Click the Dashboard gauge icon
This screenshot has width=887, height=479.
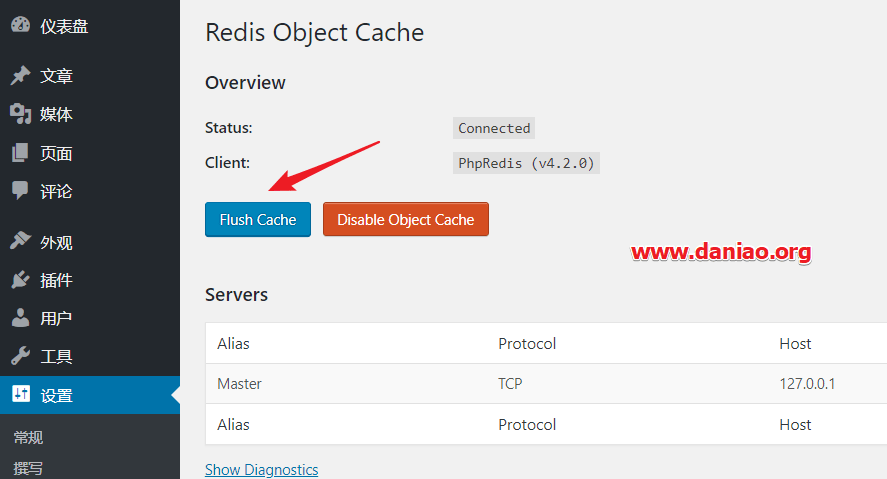(20, 25)
